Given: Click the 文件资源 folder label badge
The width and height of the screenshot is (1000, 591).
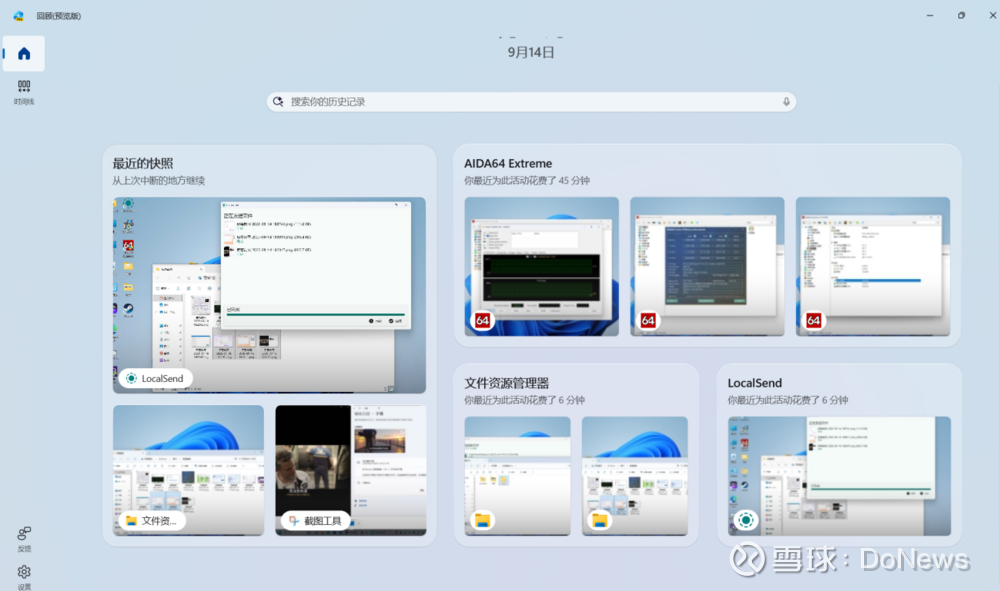Looking at the screenshot, I should click(151, 521).
